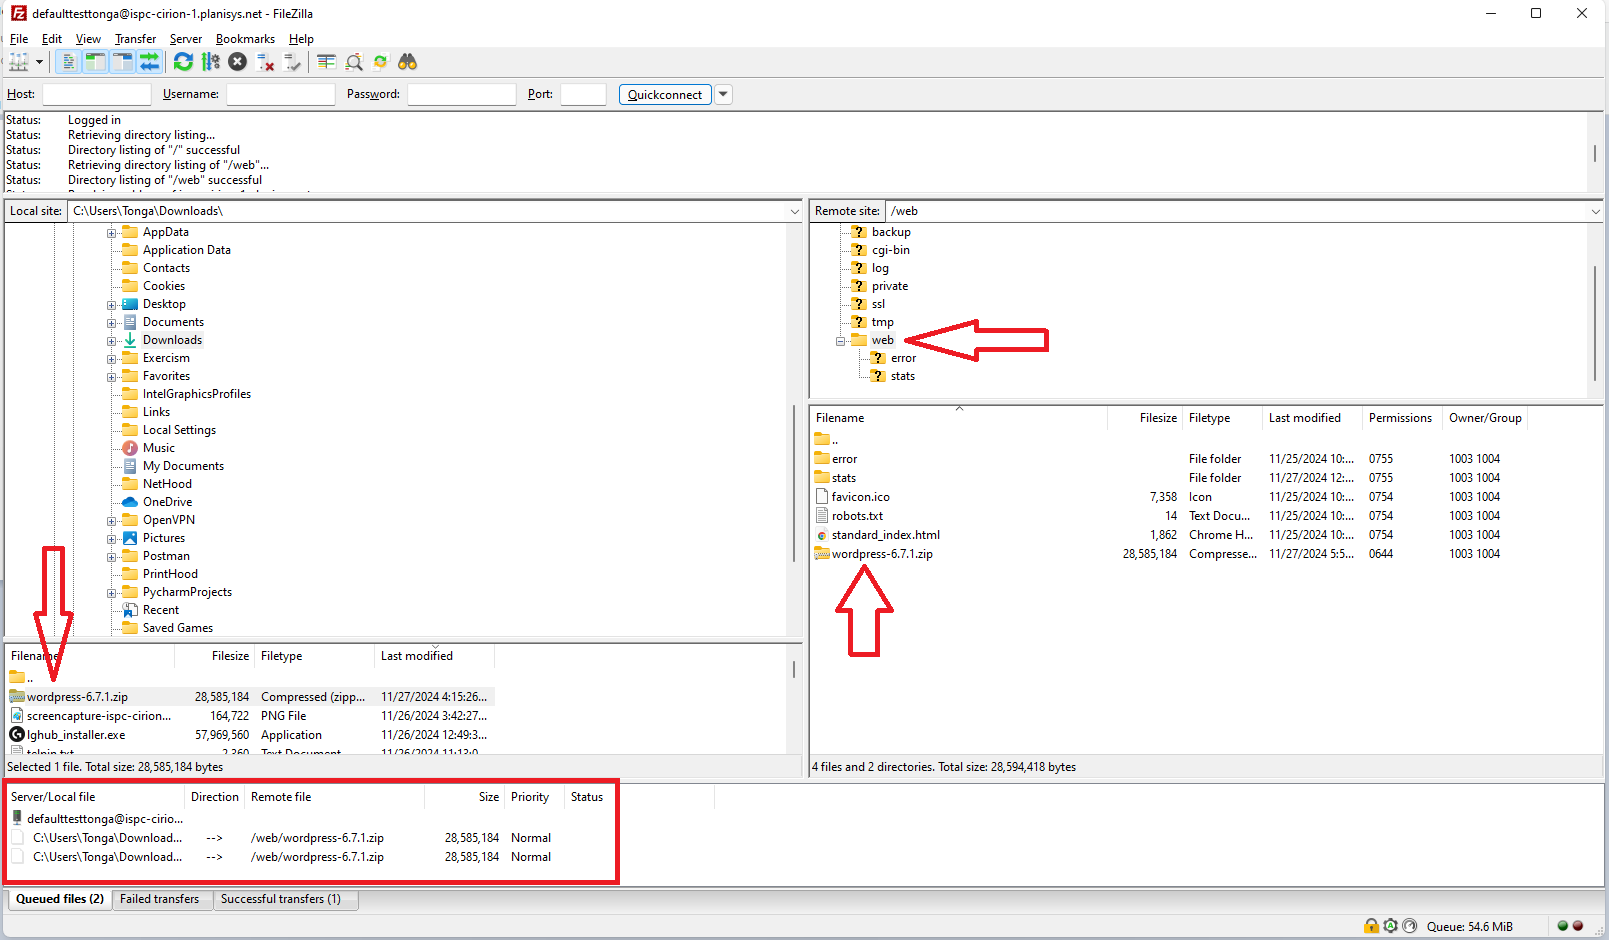
Task: Click the Quickconnect button
Action: click(665, 94)
